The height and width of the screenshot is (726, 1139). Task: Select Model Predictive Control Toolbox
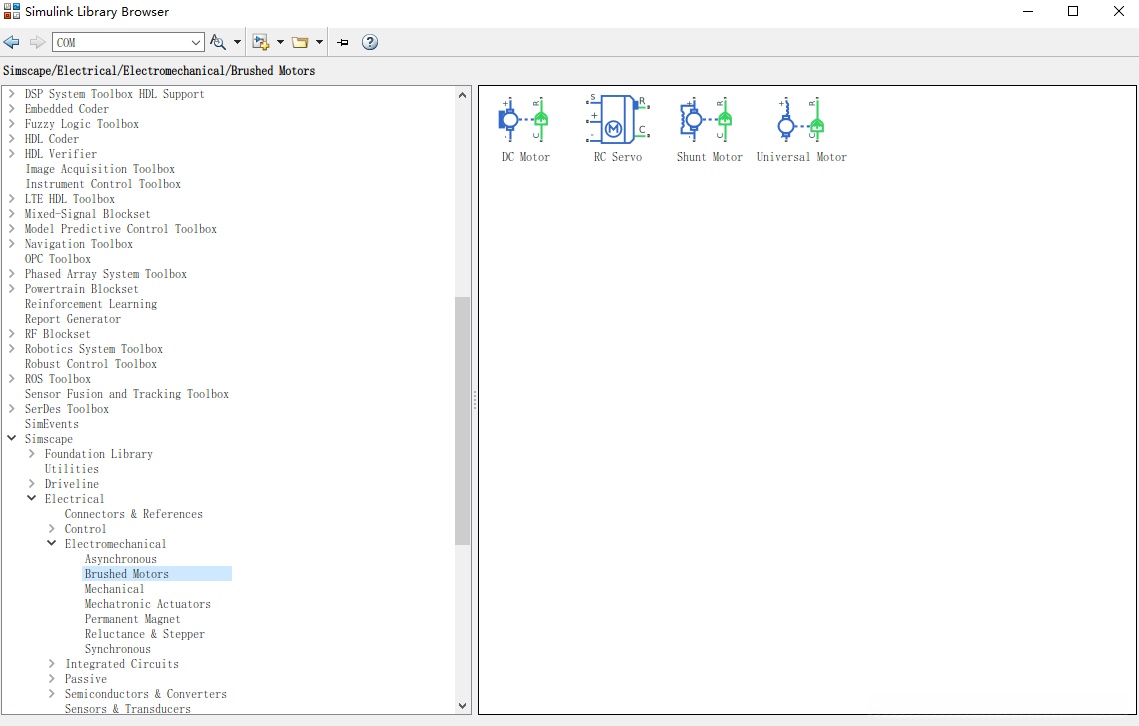coord(121,229)
